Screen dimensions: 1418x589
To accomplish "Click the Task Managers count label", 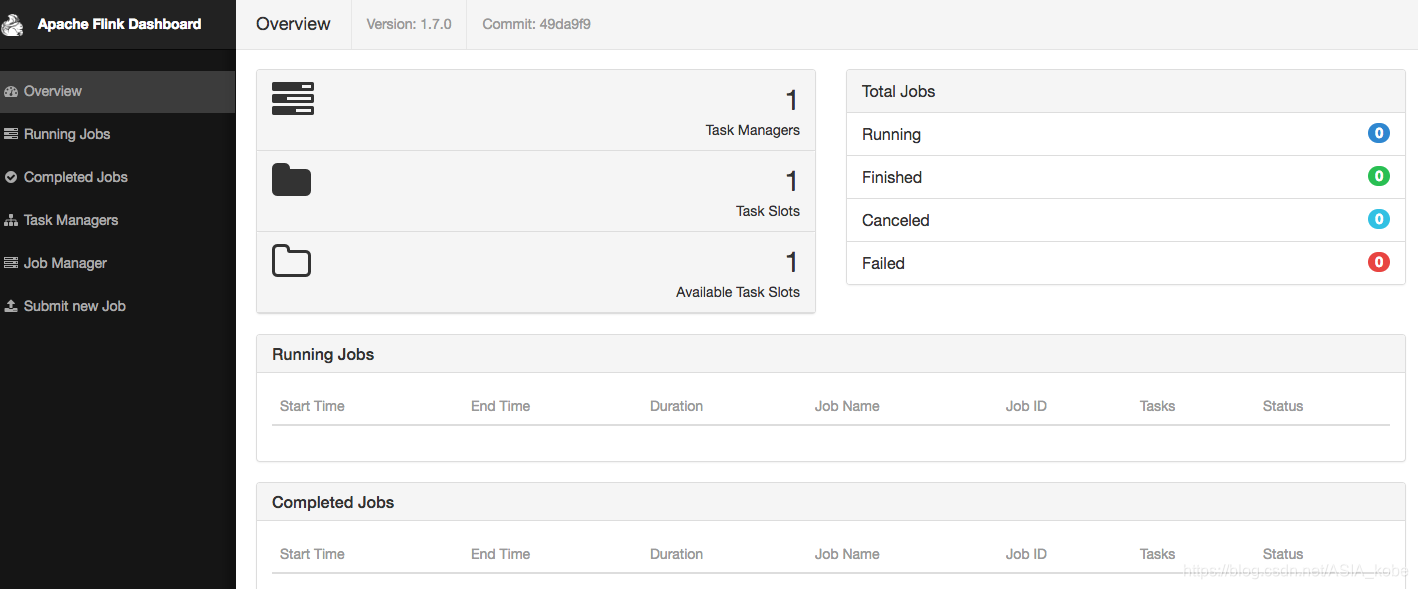I will coord(752,130).
